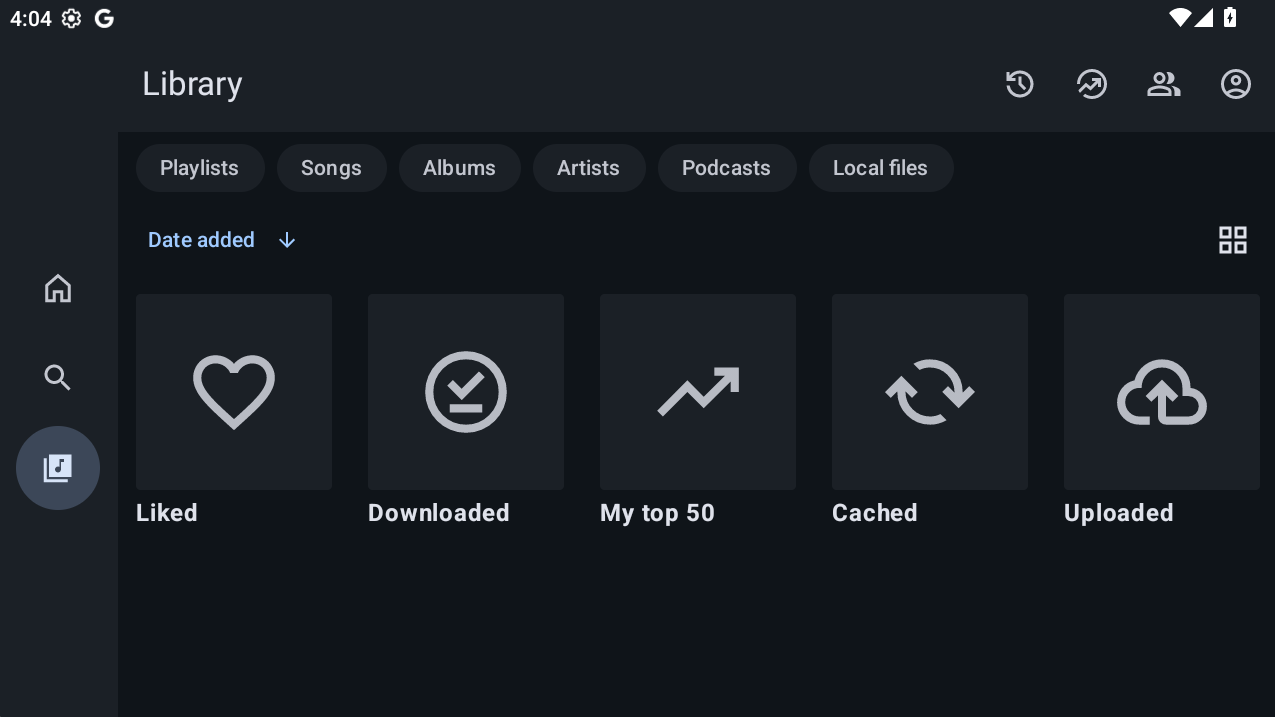
Task: Toggle the Playlists filter chip
Action: tap(200, 167)
